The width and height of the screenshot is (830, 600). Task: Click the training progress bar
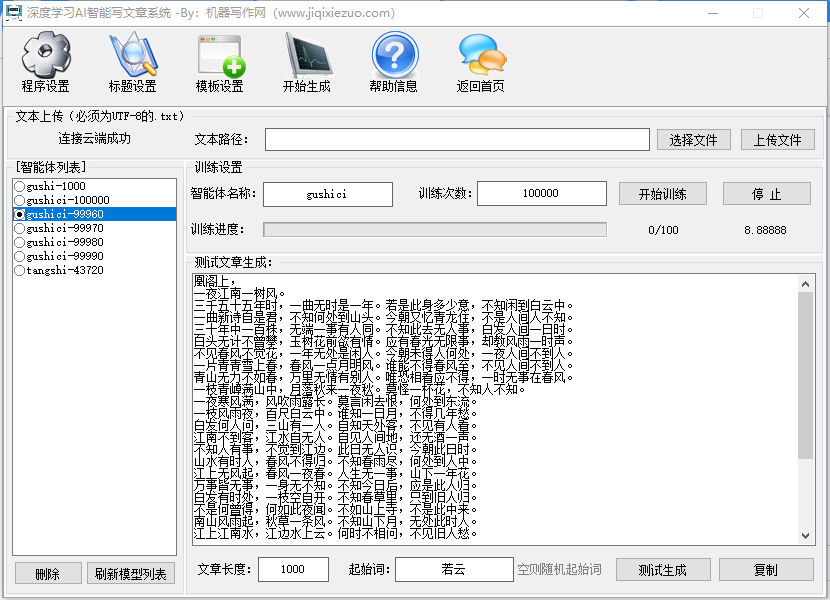coord(434,230)
